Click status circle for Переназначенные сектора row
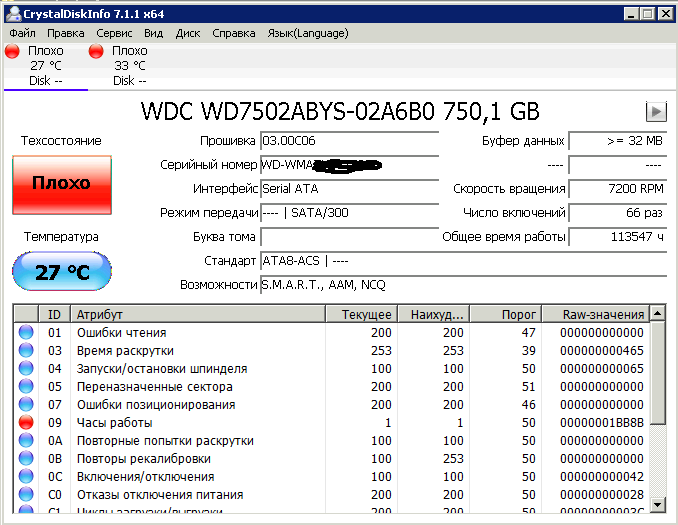 coord(26,386)
